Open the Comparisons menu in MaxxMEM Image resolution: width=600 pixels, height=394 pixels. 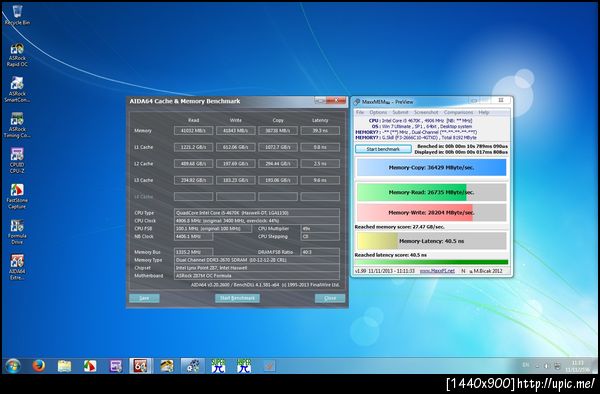coord(458,112)
